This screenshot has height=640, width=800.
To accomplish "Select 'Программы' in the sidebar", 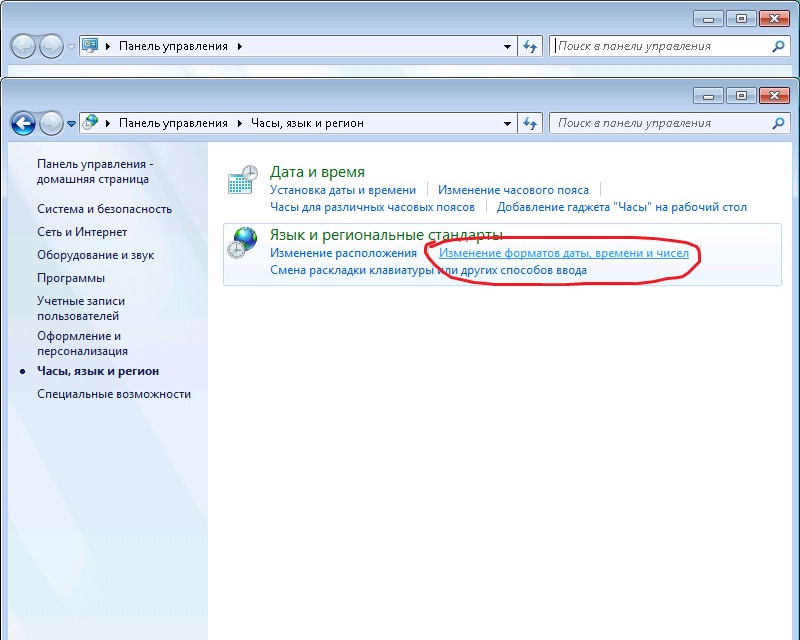I will [x=71, y=278].
